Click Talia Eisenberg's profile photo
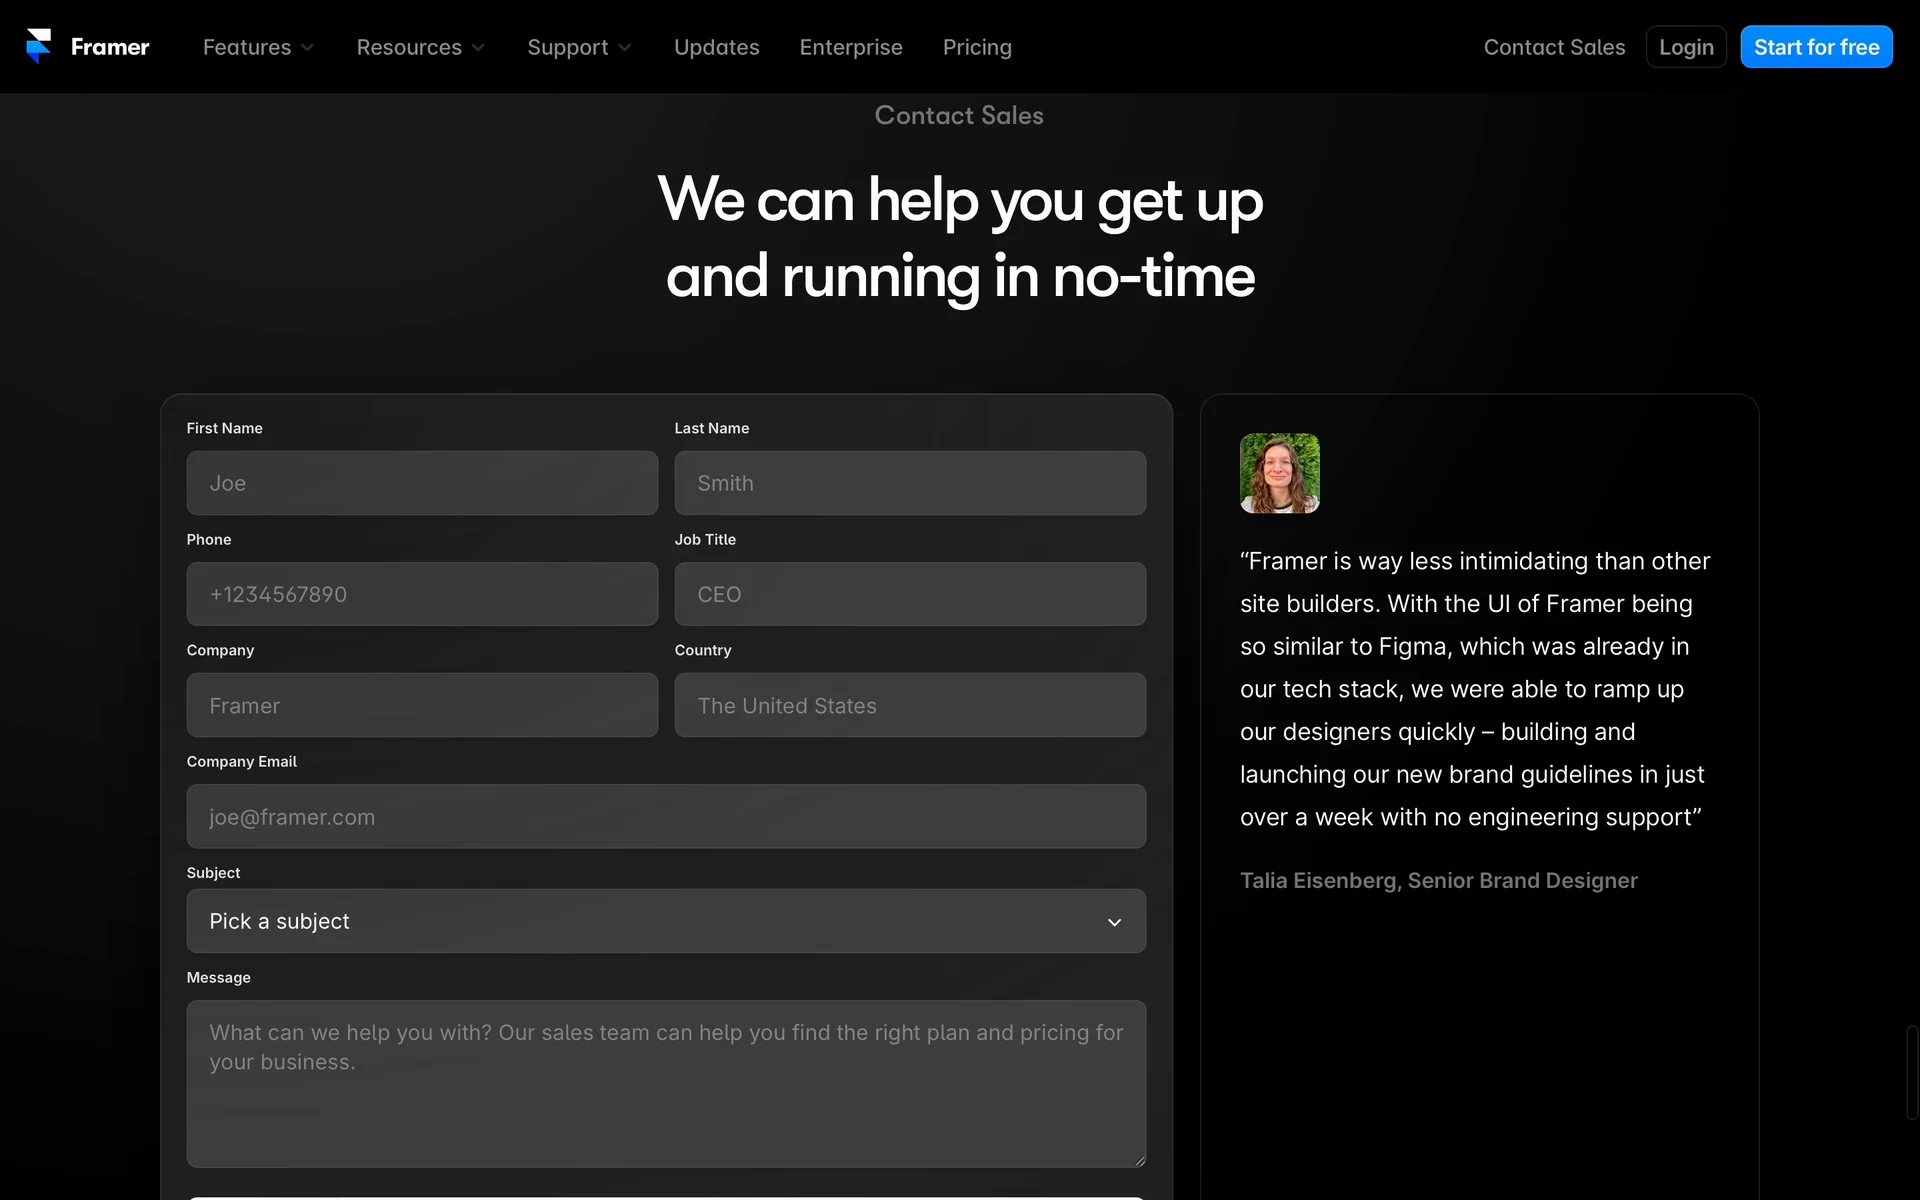 point(1279,473)
